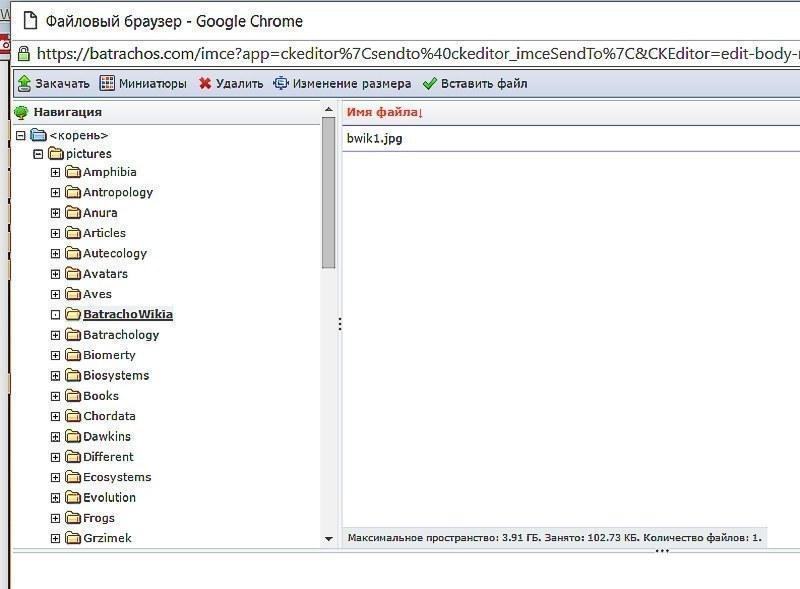Sort by Имя файла column header
Image resolution: width=800 pixels, height=589 pixels.
pos(385,112)
